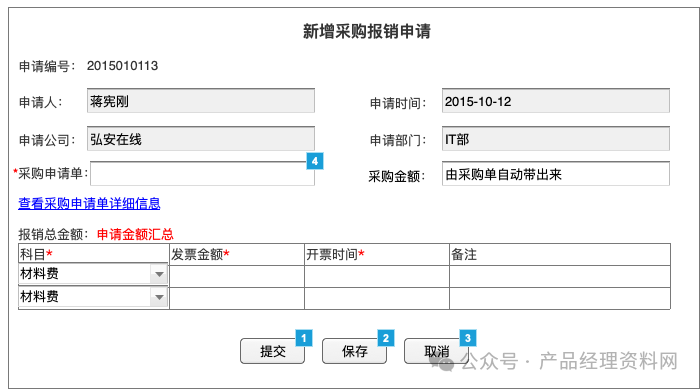Click the 采购金额 field
Screen dimensions: 700x389
click(556, 173)
